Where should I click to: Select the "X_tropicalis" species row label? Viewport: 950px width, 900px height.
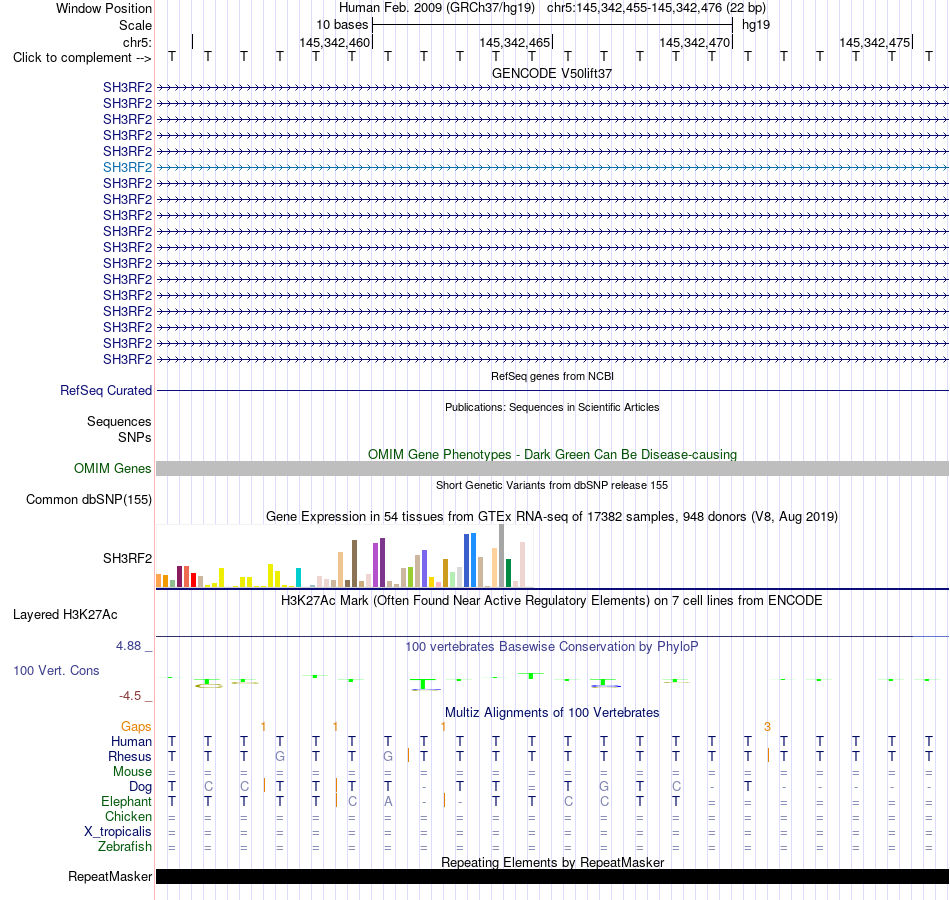(118, 832)
